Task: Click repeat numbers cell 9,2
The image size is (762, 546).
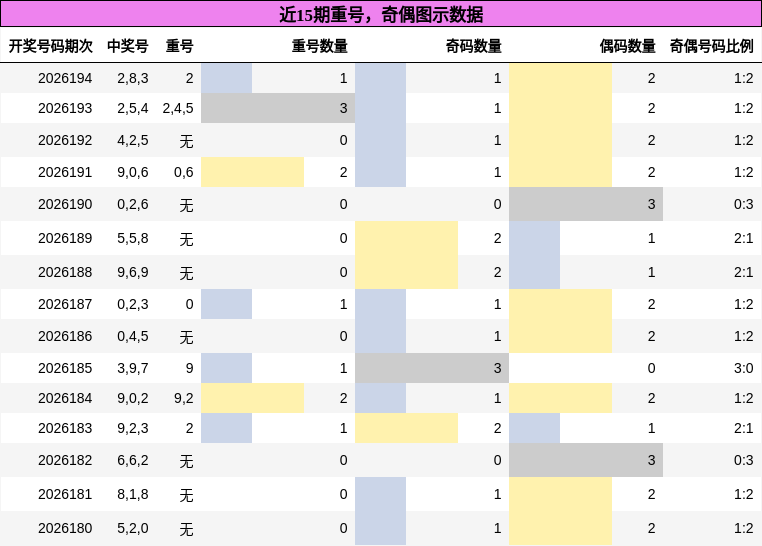Action: pyautogui.click(x=184, y=398)
